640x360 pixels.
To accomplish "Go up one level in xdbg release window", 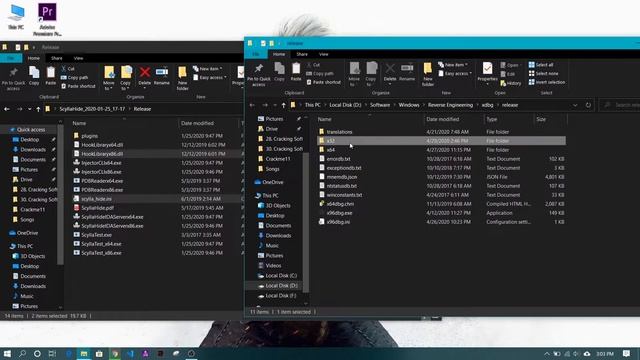I will 283,105.
